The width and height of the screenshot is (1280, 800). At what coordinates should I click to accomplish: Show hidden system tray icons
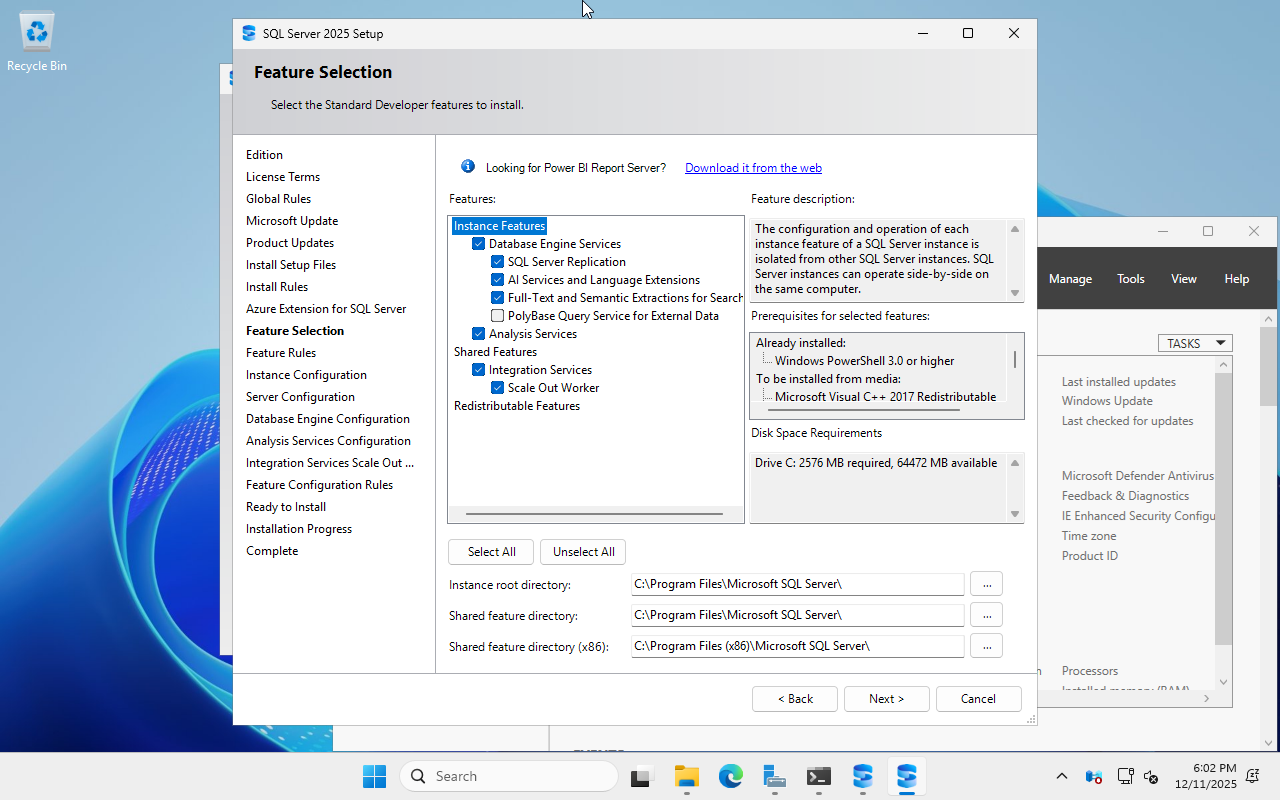tap(1061, 777)
